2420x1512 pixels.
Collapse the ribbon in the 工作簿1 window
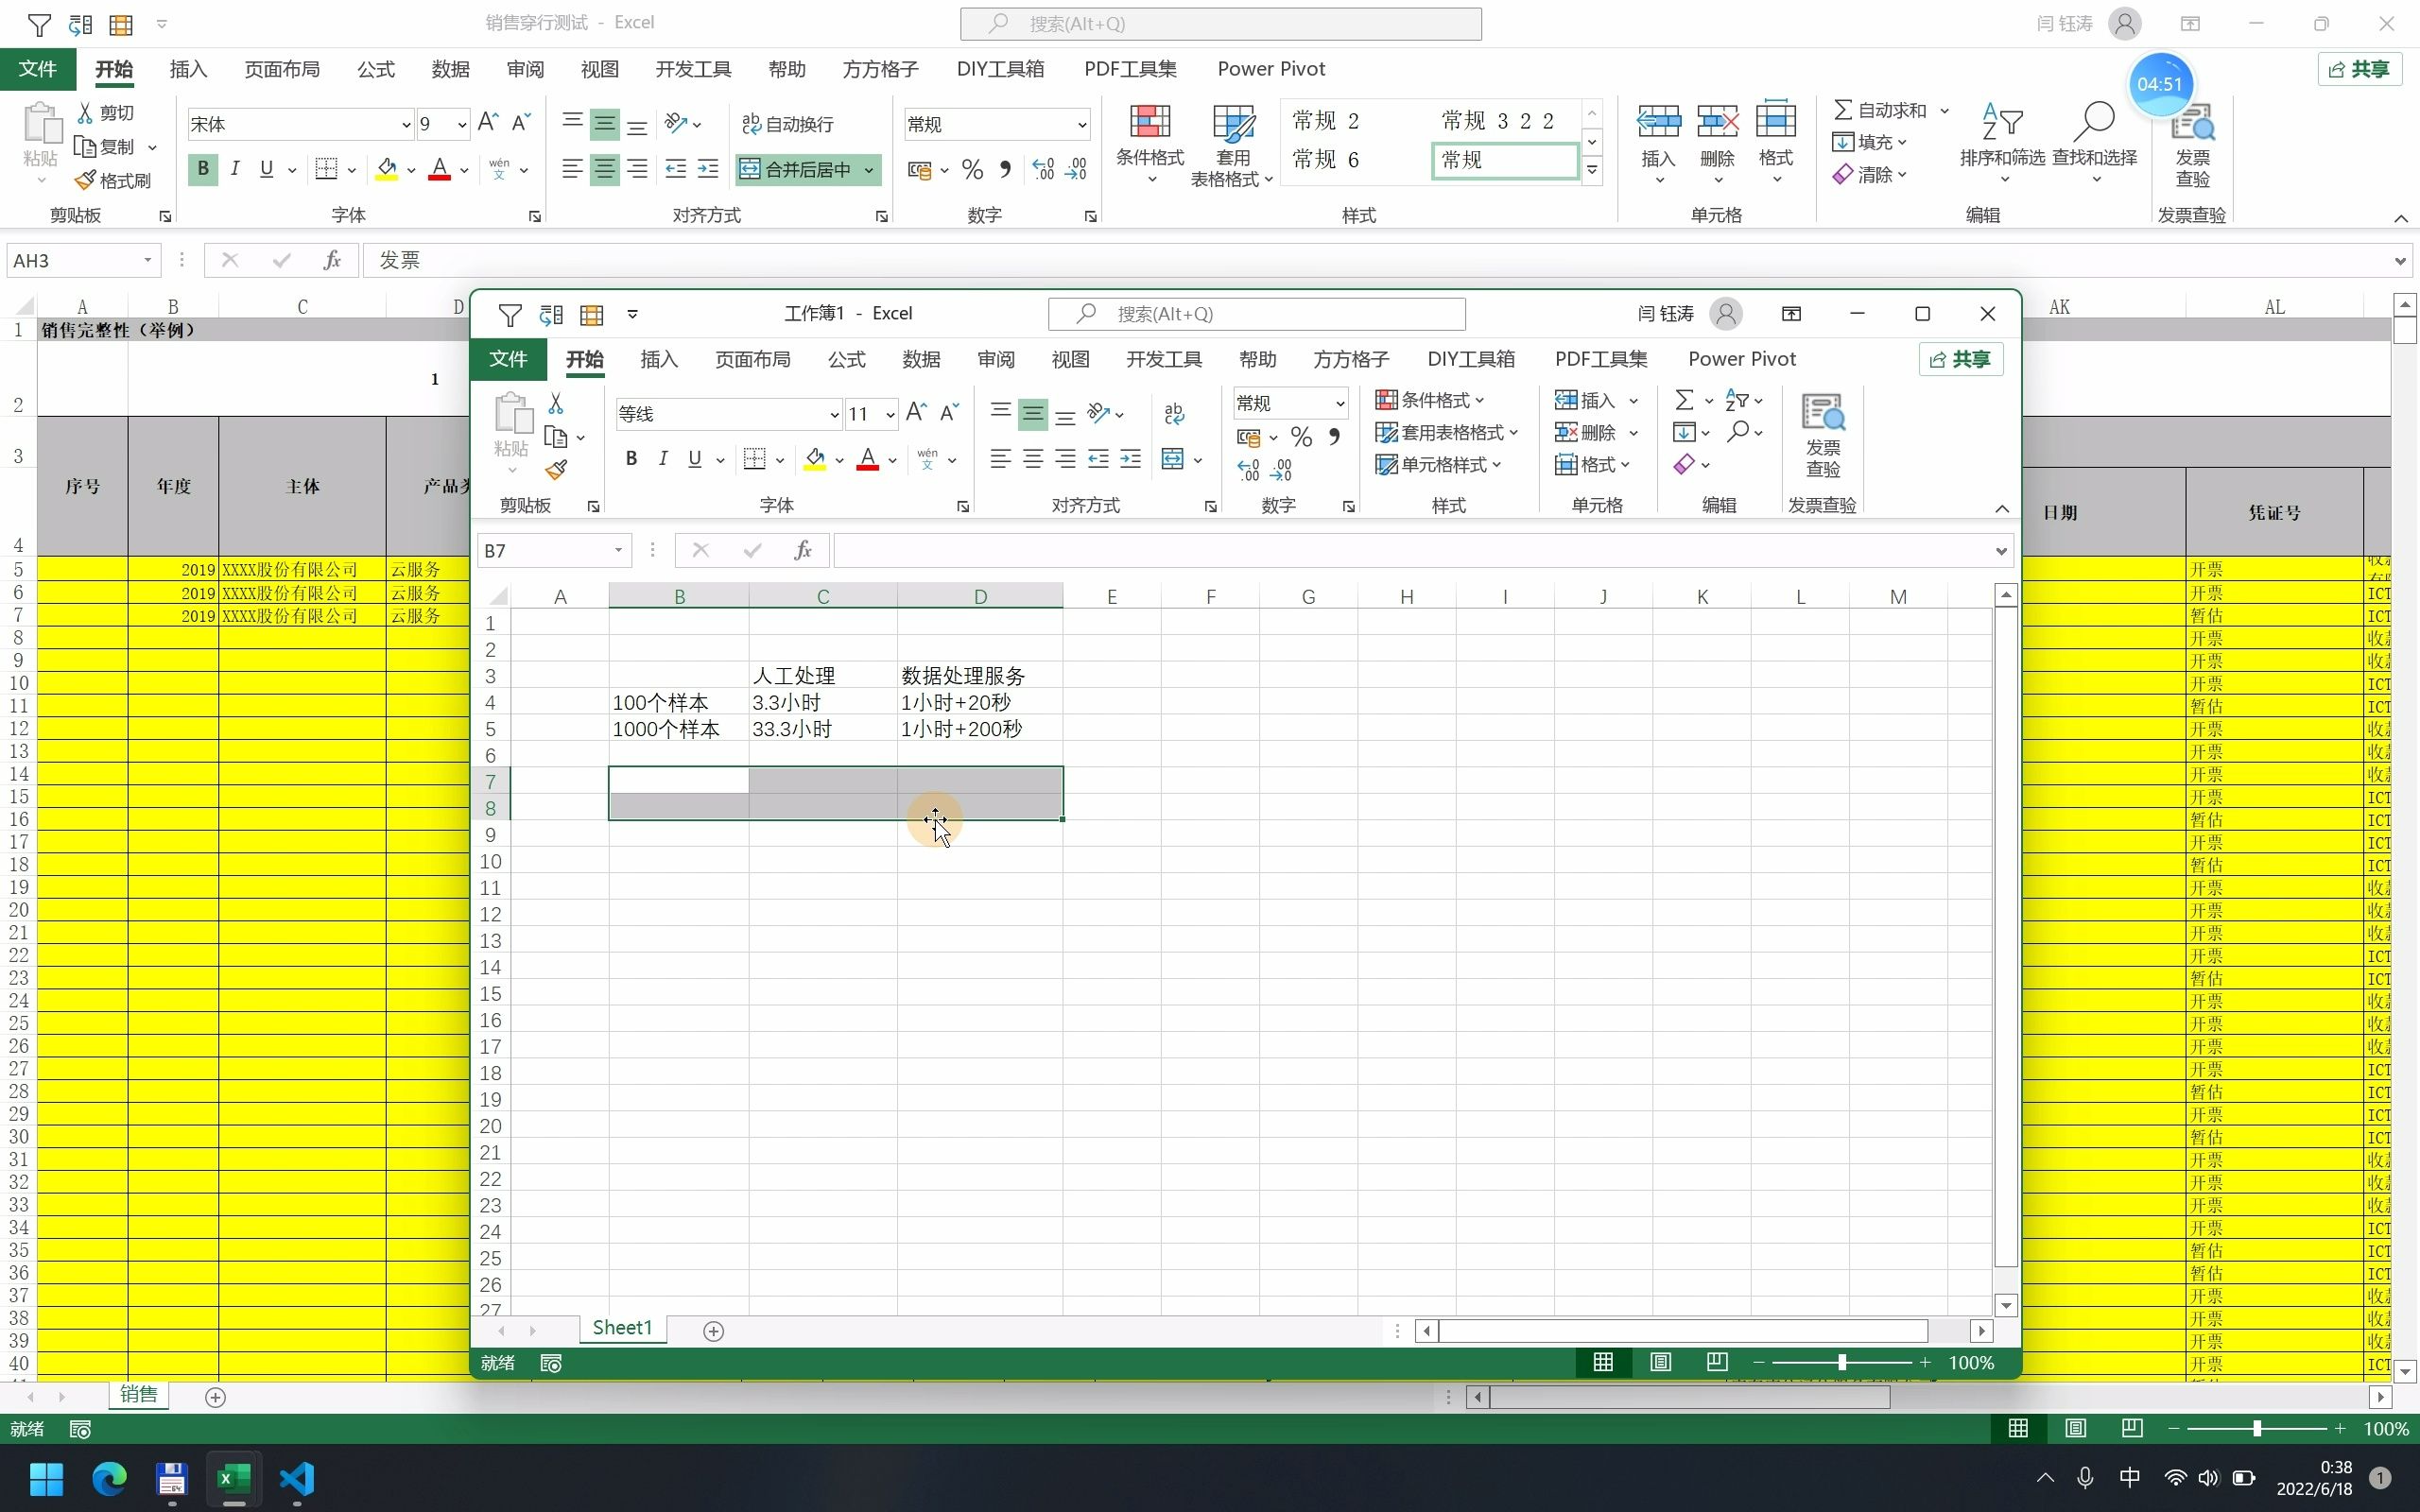[2002, 508]
